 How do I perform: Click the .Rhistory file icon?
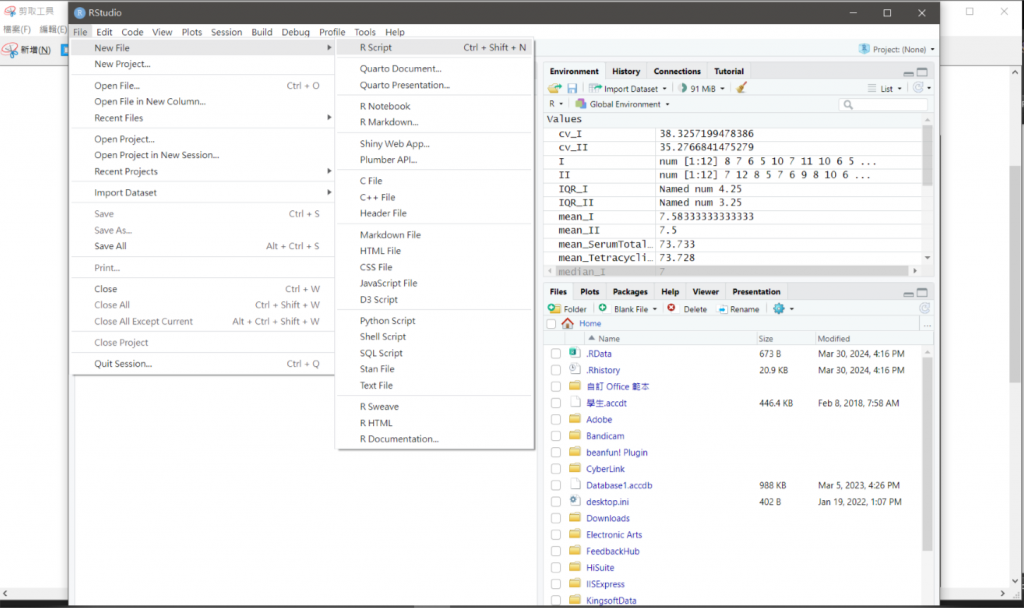pyautogui.click(x=575, y=369)
